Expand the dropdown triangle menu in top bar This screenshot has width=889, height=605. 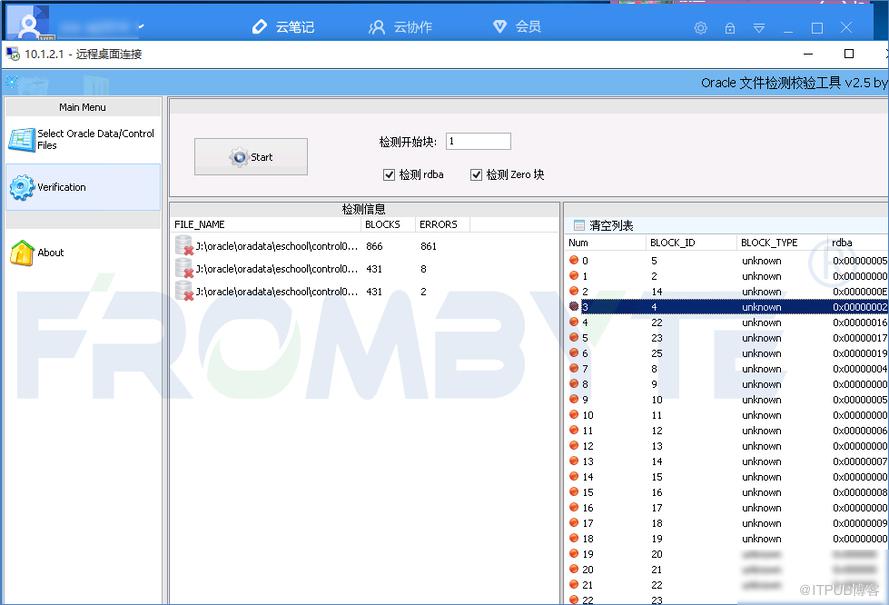click(759, 28)
